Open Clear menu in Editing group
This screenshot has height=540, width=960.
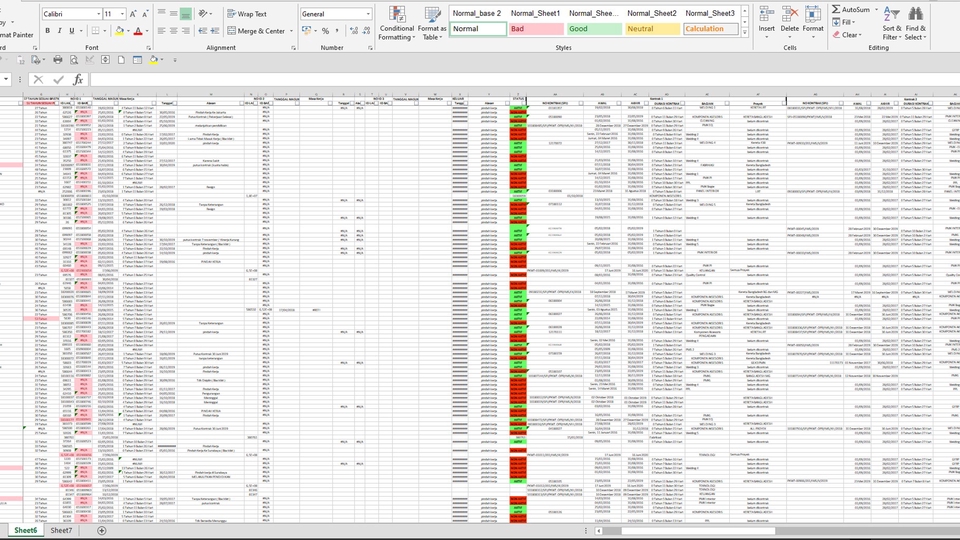(x=847, y=35)
